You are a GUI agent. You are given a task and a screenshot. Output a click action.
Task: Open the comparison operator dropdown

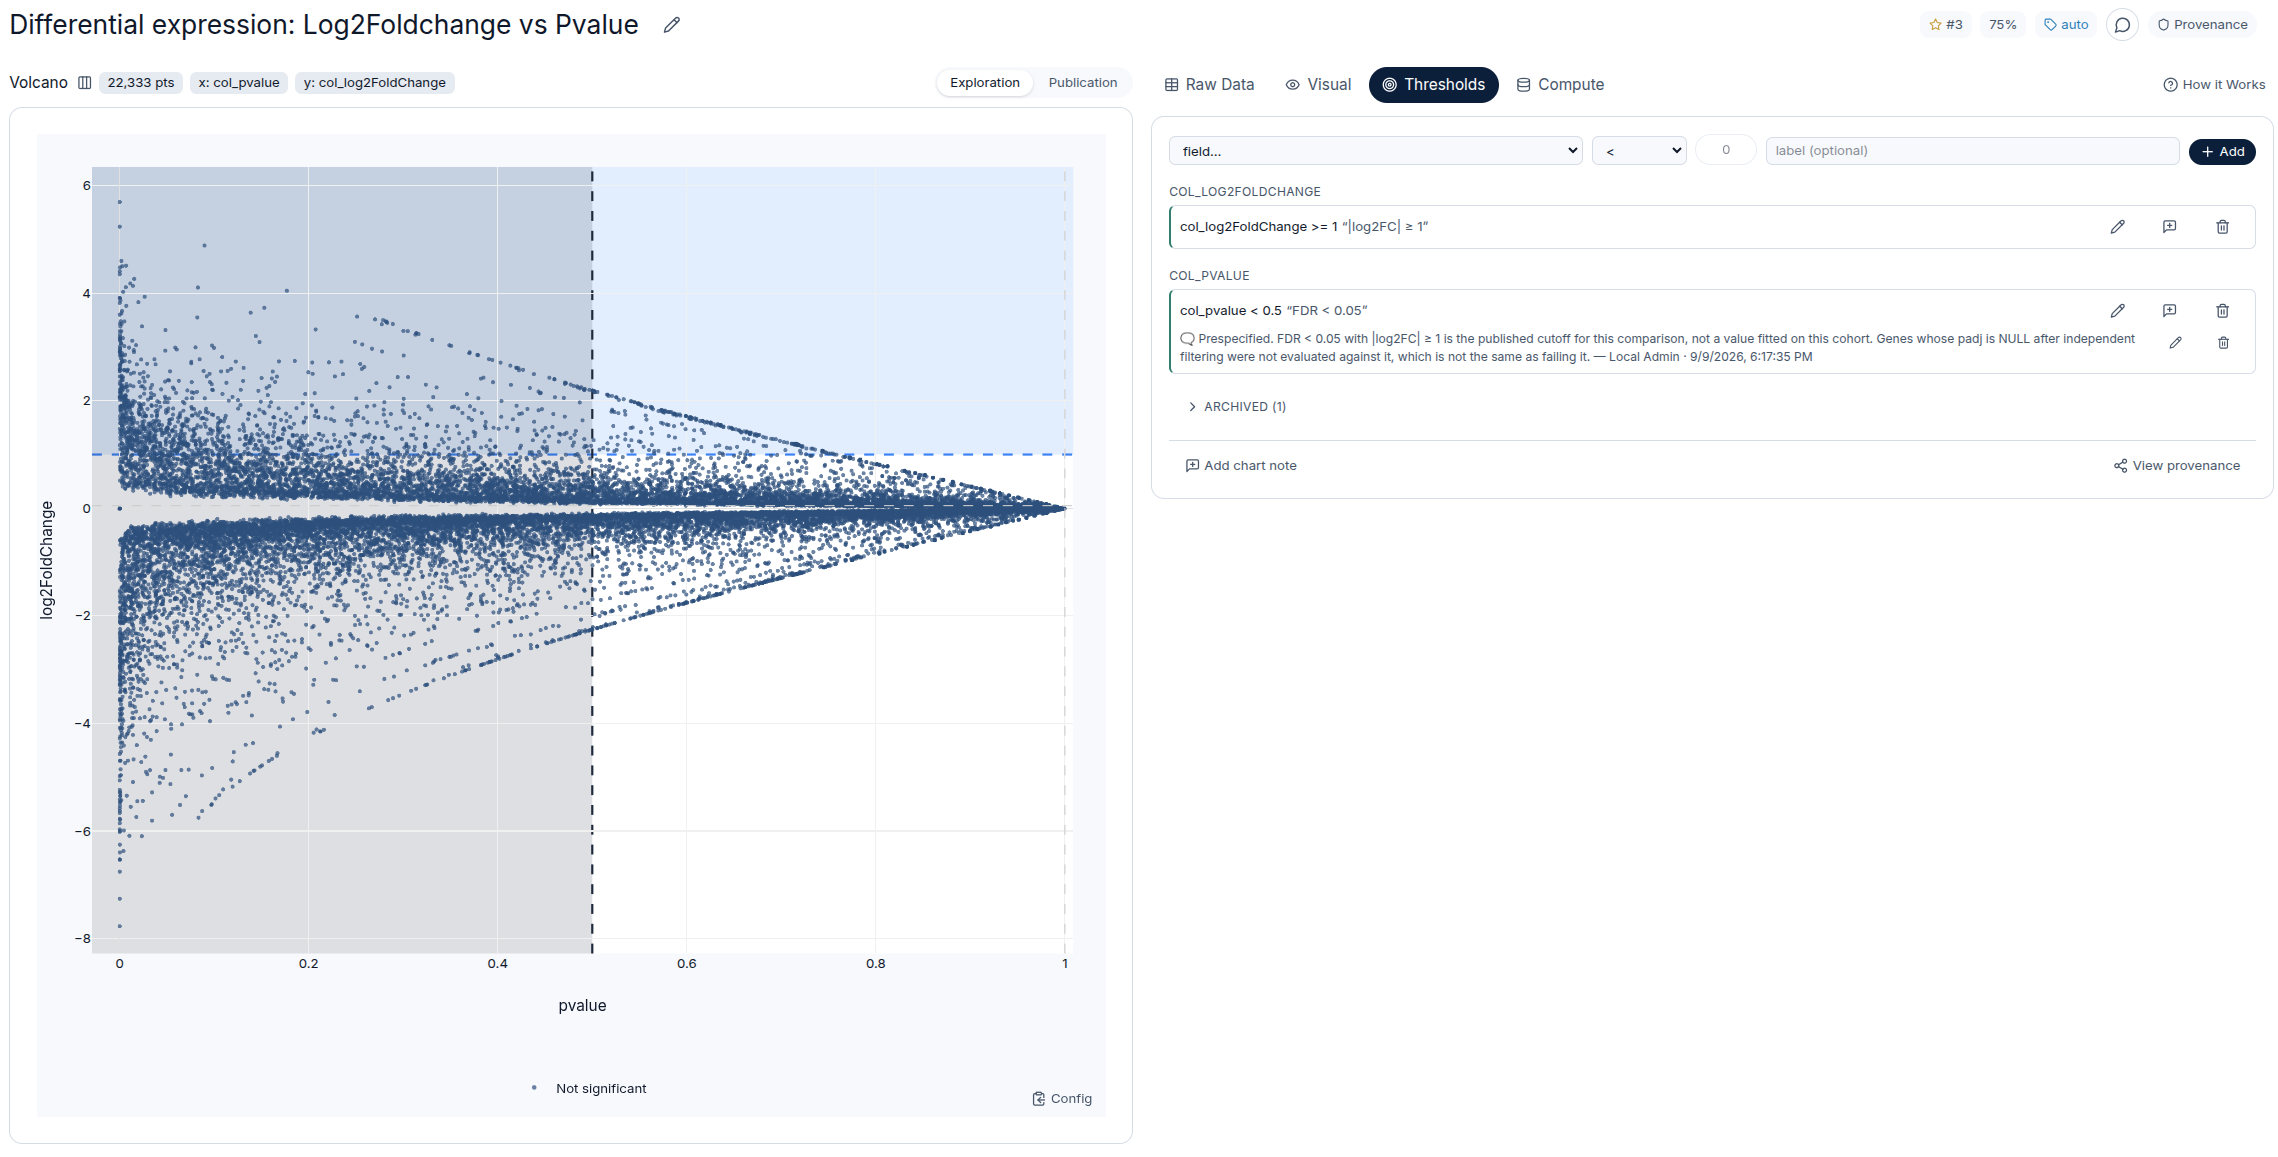pos(1640,151)
